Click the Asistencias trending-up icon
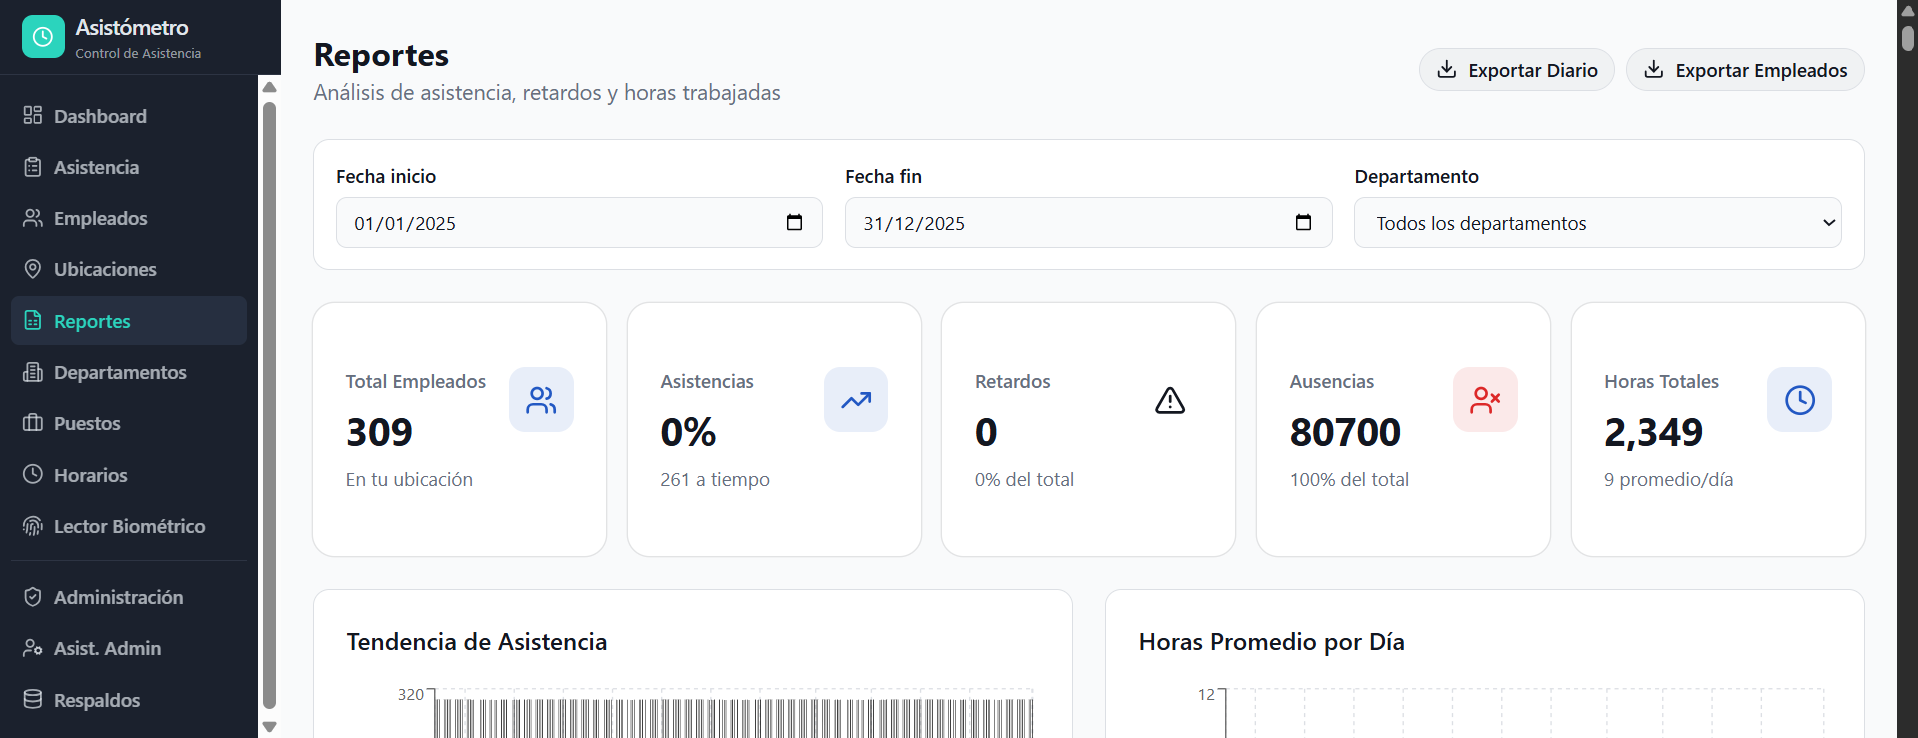This screenshot has height=738, width=1918. 856,400
